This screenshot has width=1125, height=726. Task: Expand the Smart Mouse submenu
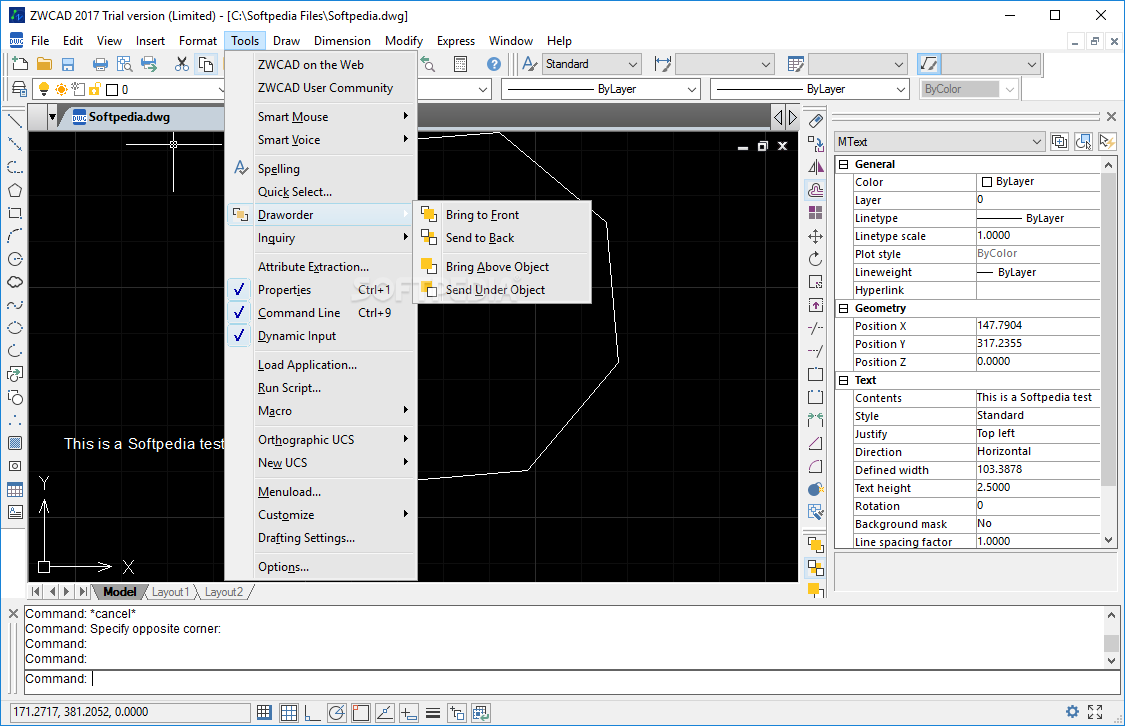[x=321, y=116]
